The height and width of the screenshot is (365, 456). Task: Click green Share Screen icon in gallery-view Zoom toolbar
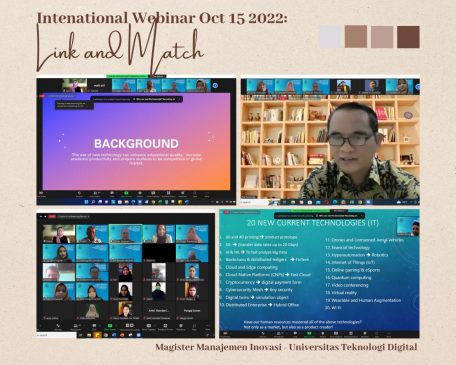pos(110,326)
